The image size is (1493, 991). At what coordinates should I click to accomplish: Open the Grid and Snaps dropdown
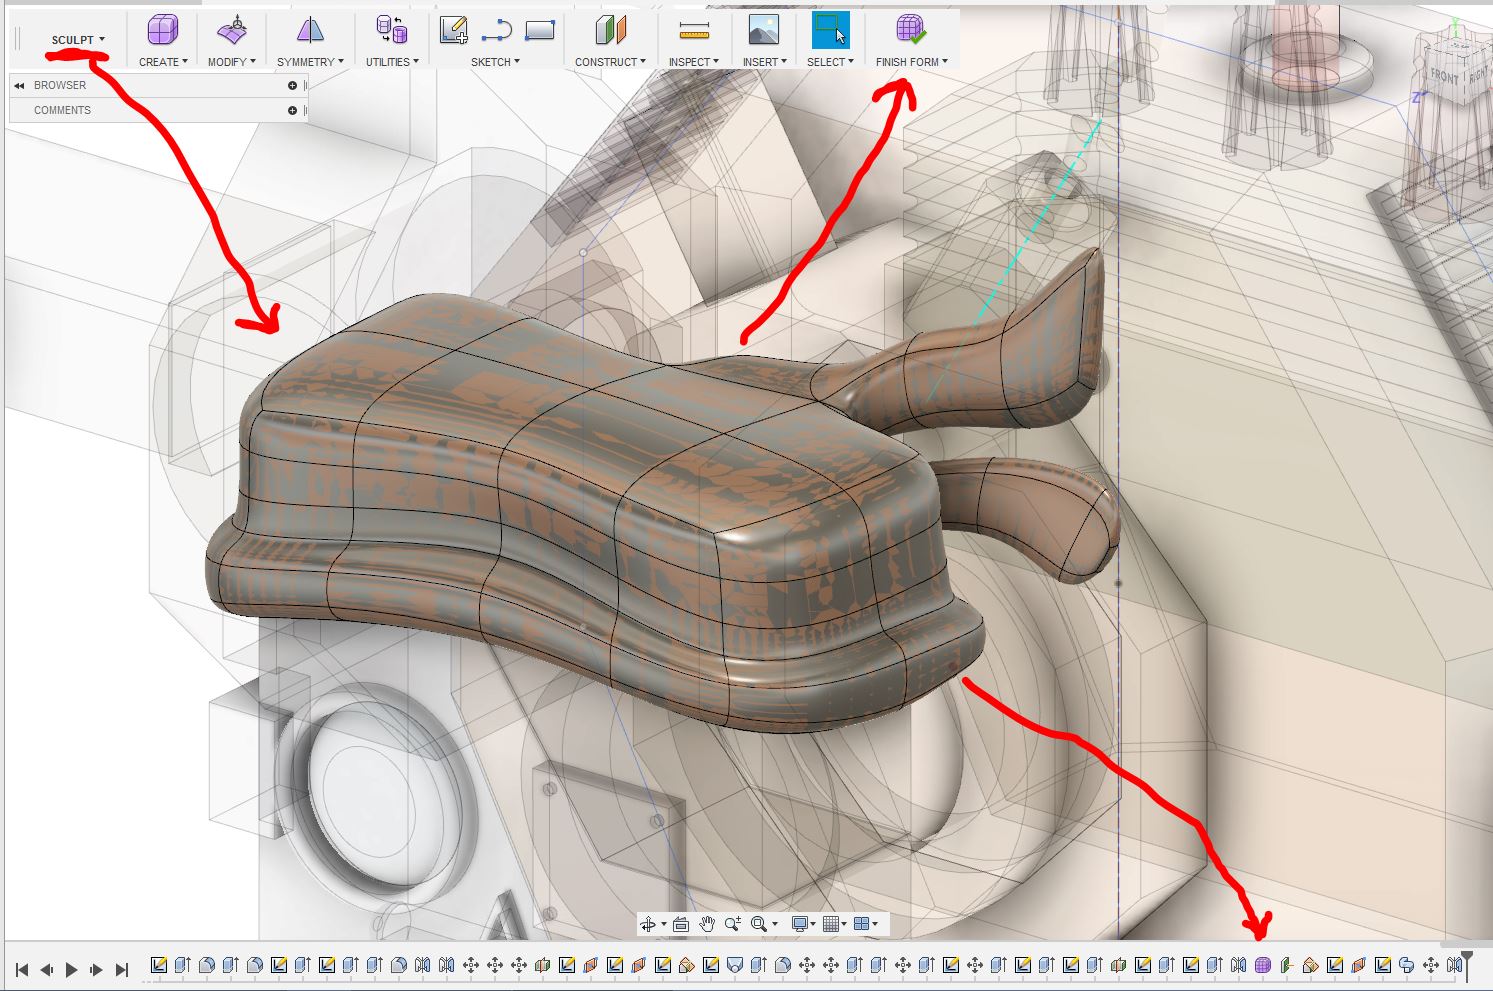[x=833, y=924]
